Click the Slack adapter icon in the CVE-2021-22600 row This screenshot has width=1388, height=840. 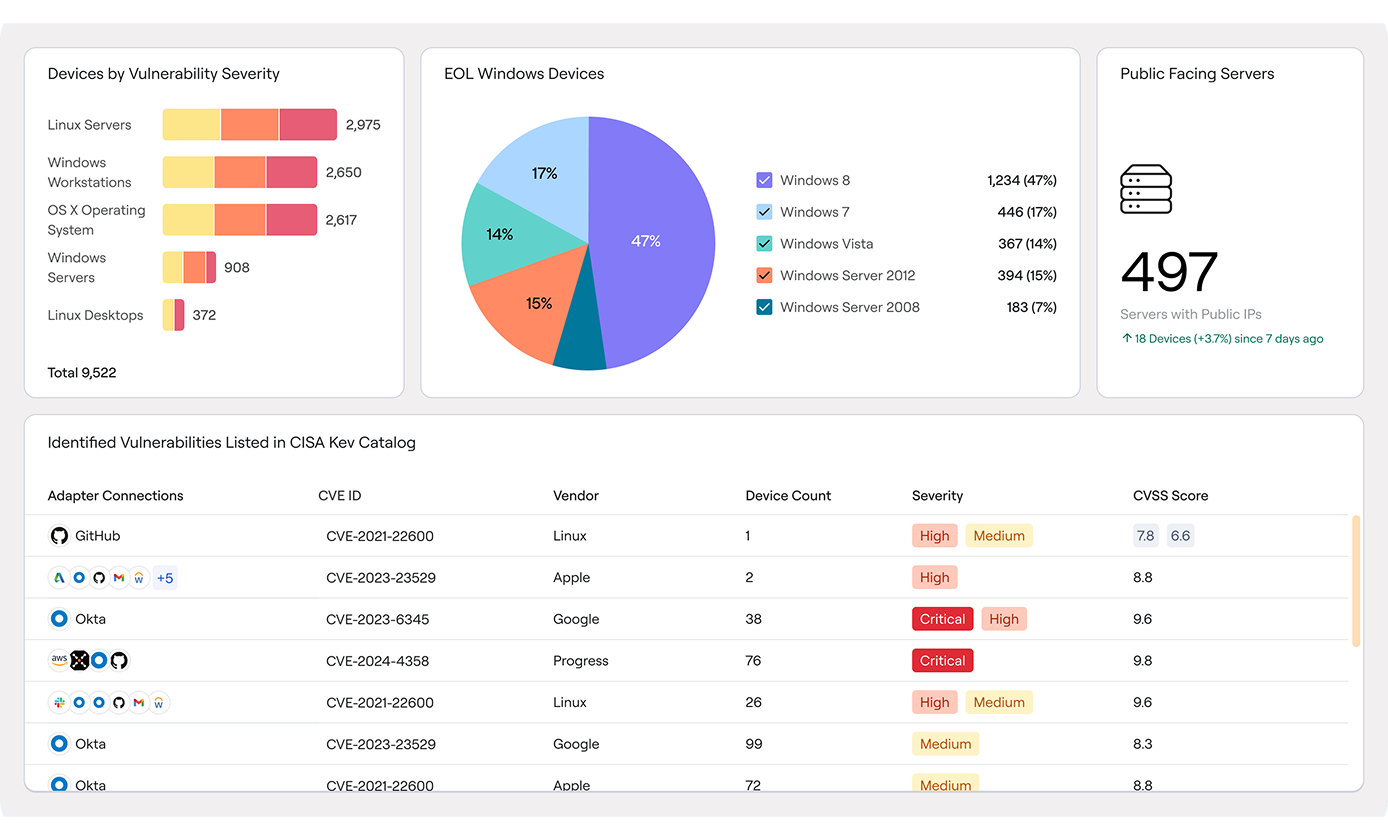tap(58, 702)
